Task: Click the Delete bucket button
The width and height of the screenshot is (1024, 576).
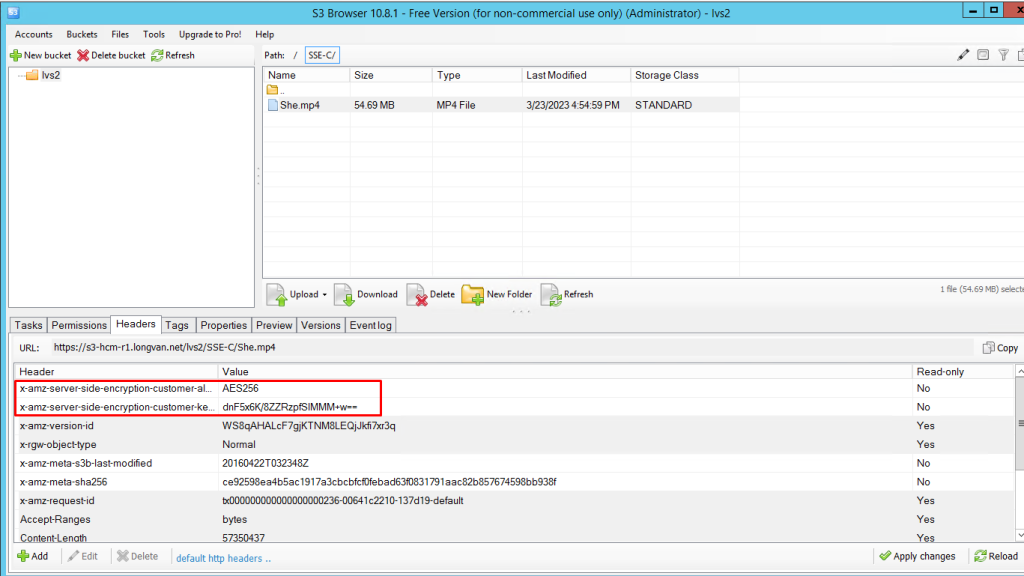Action: coord(111,56)
